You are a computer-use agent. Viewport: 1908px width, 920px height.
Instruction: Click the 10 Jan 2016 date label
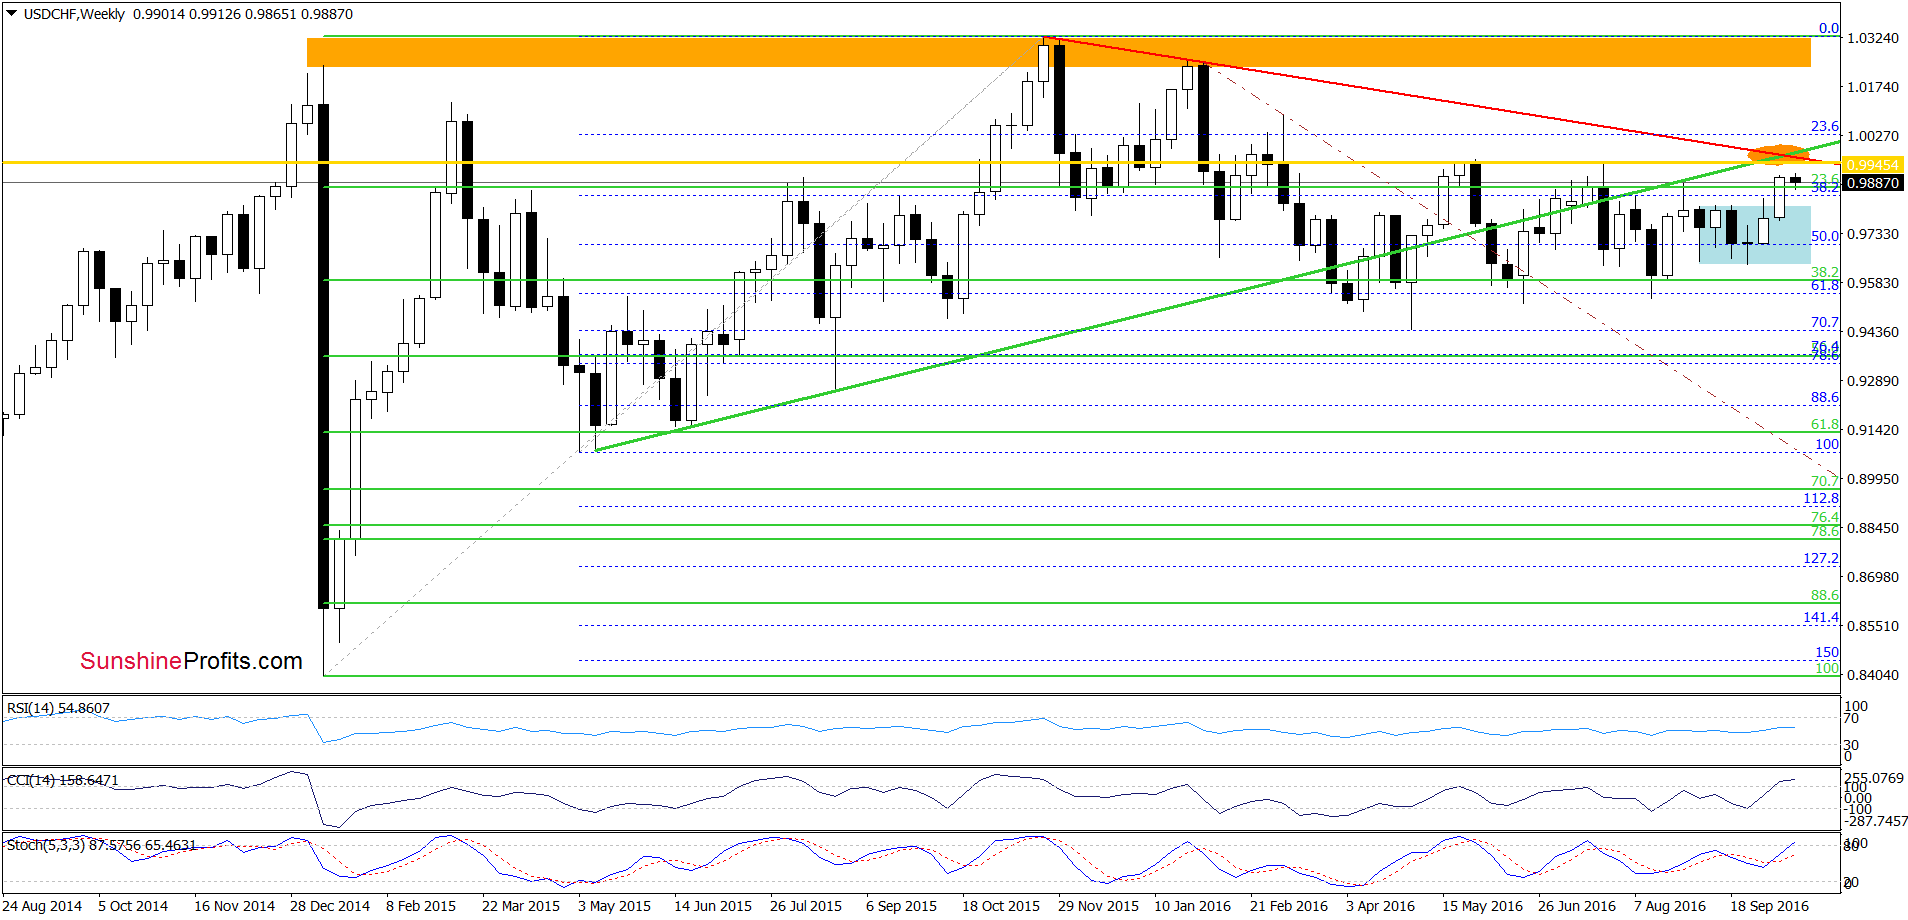click(x=1192, y=906)
